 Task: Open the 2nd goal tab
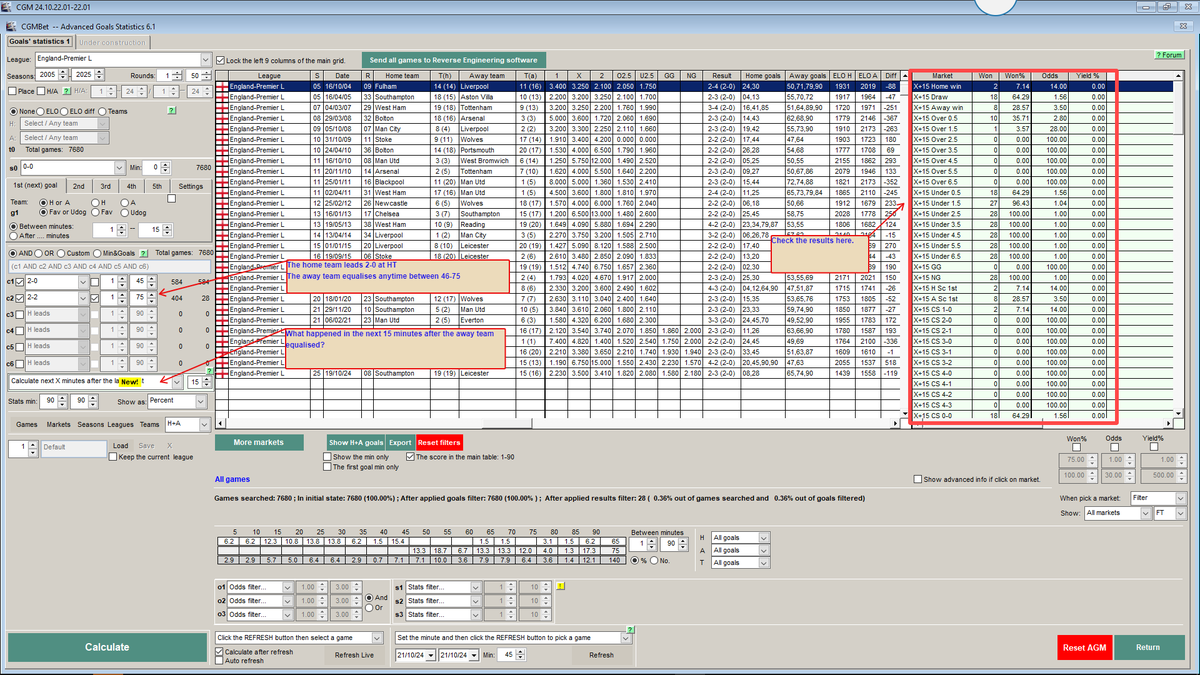click(x=78, y=186)
